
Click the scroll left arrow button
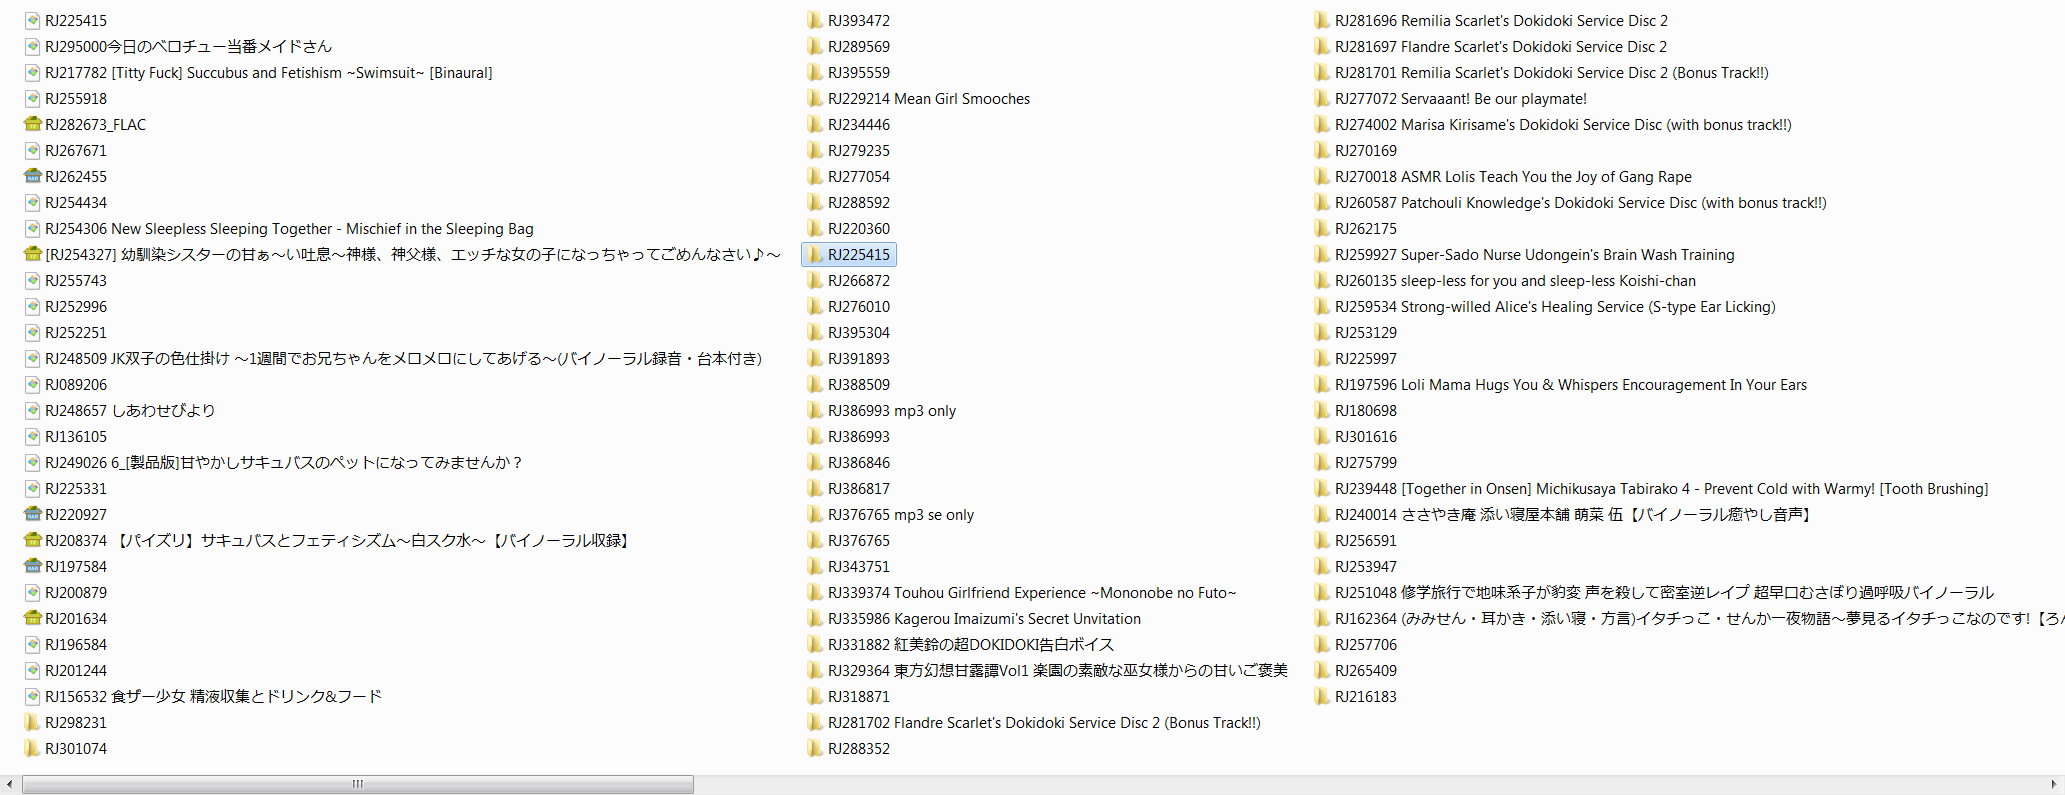[x=9, y=784]
